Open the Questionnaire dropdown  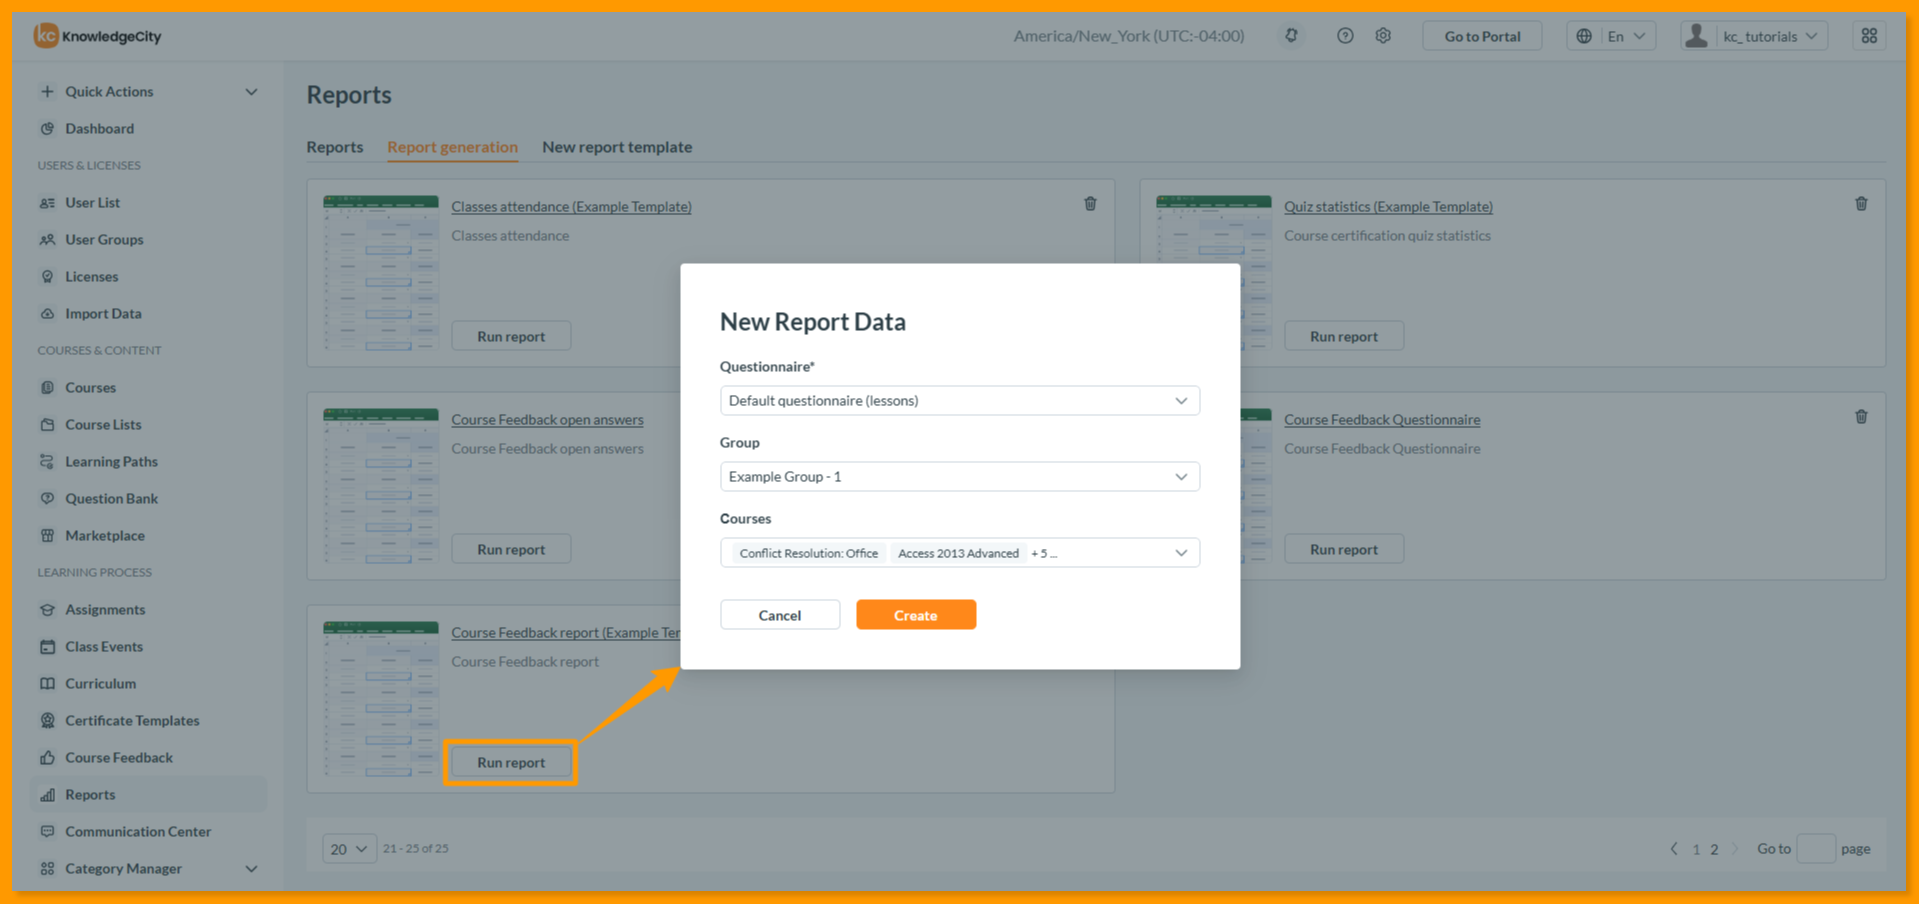click(959, 400)
